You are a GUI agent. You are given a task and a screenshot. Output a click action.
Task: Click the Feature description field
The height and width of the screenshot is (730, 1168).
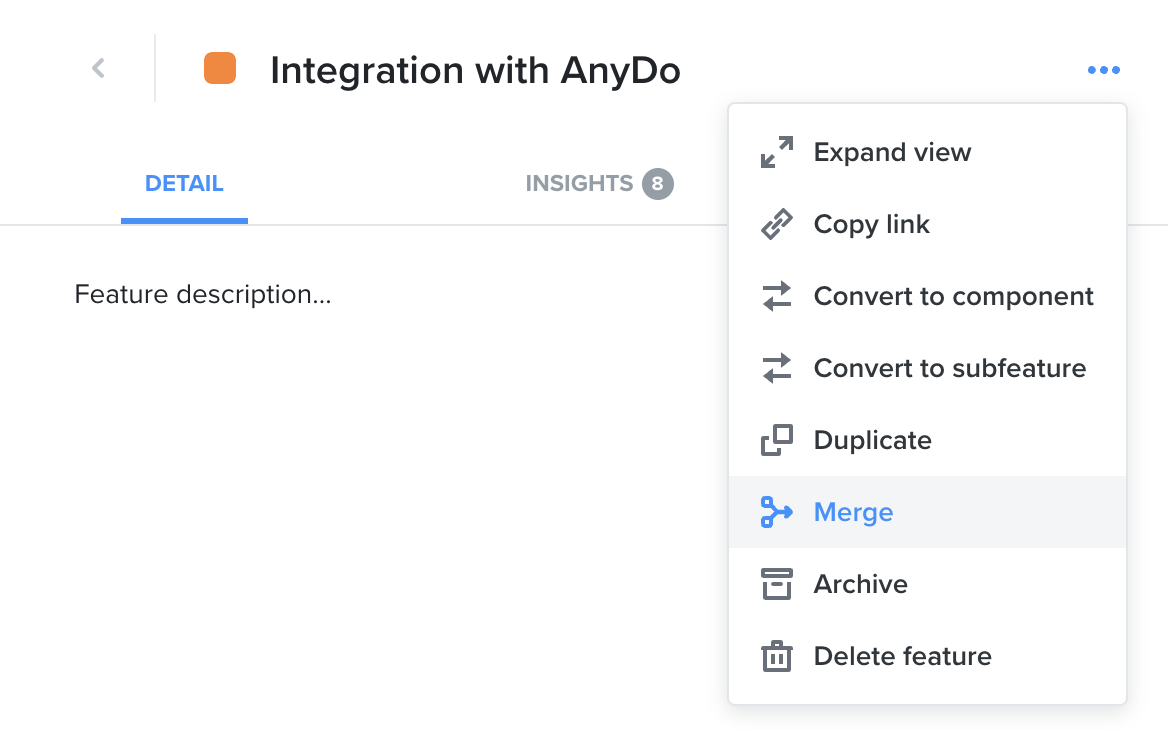coord(203,294)
